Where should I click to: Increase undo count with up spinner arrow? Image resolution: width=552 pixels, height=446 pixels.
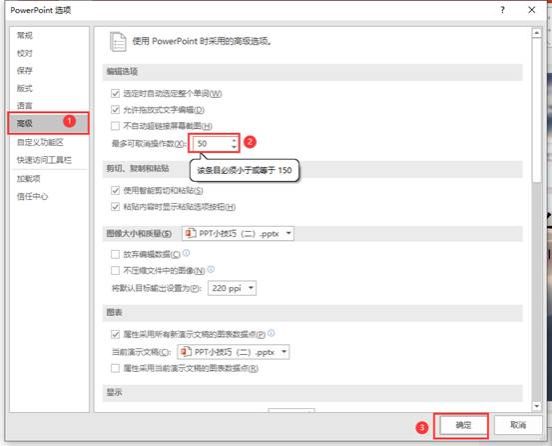click(x=234, y=140)
